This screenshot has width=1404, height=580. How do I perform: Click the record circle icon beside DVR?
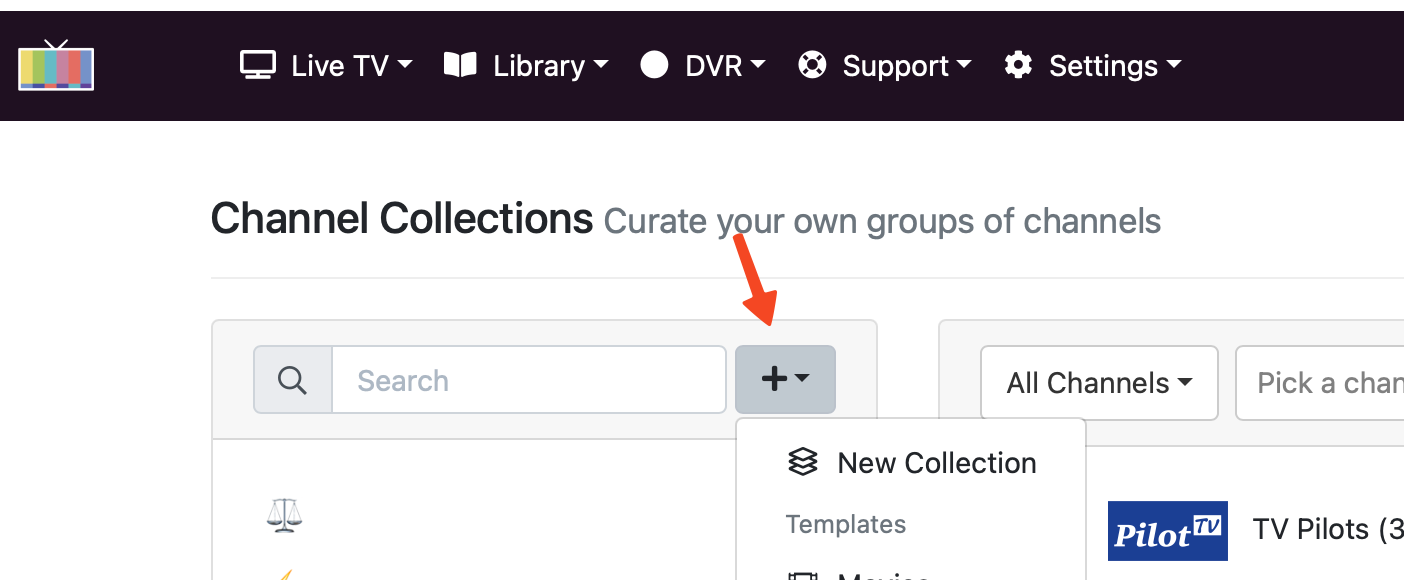(x=654, y=66)
